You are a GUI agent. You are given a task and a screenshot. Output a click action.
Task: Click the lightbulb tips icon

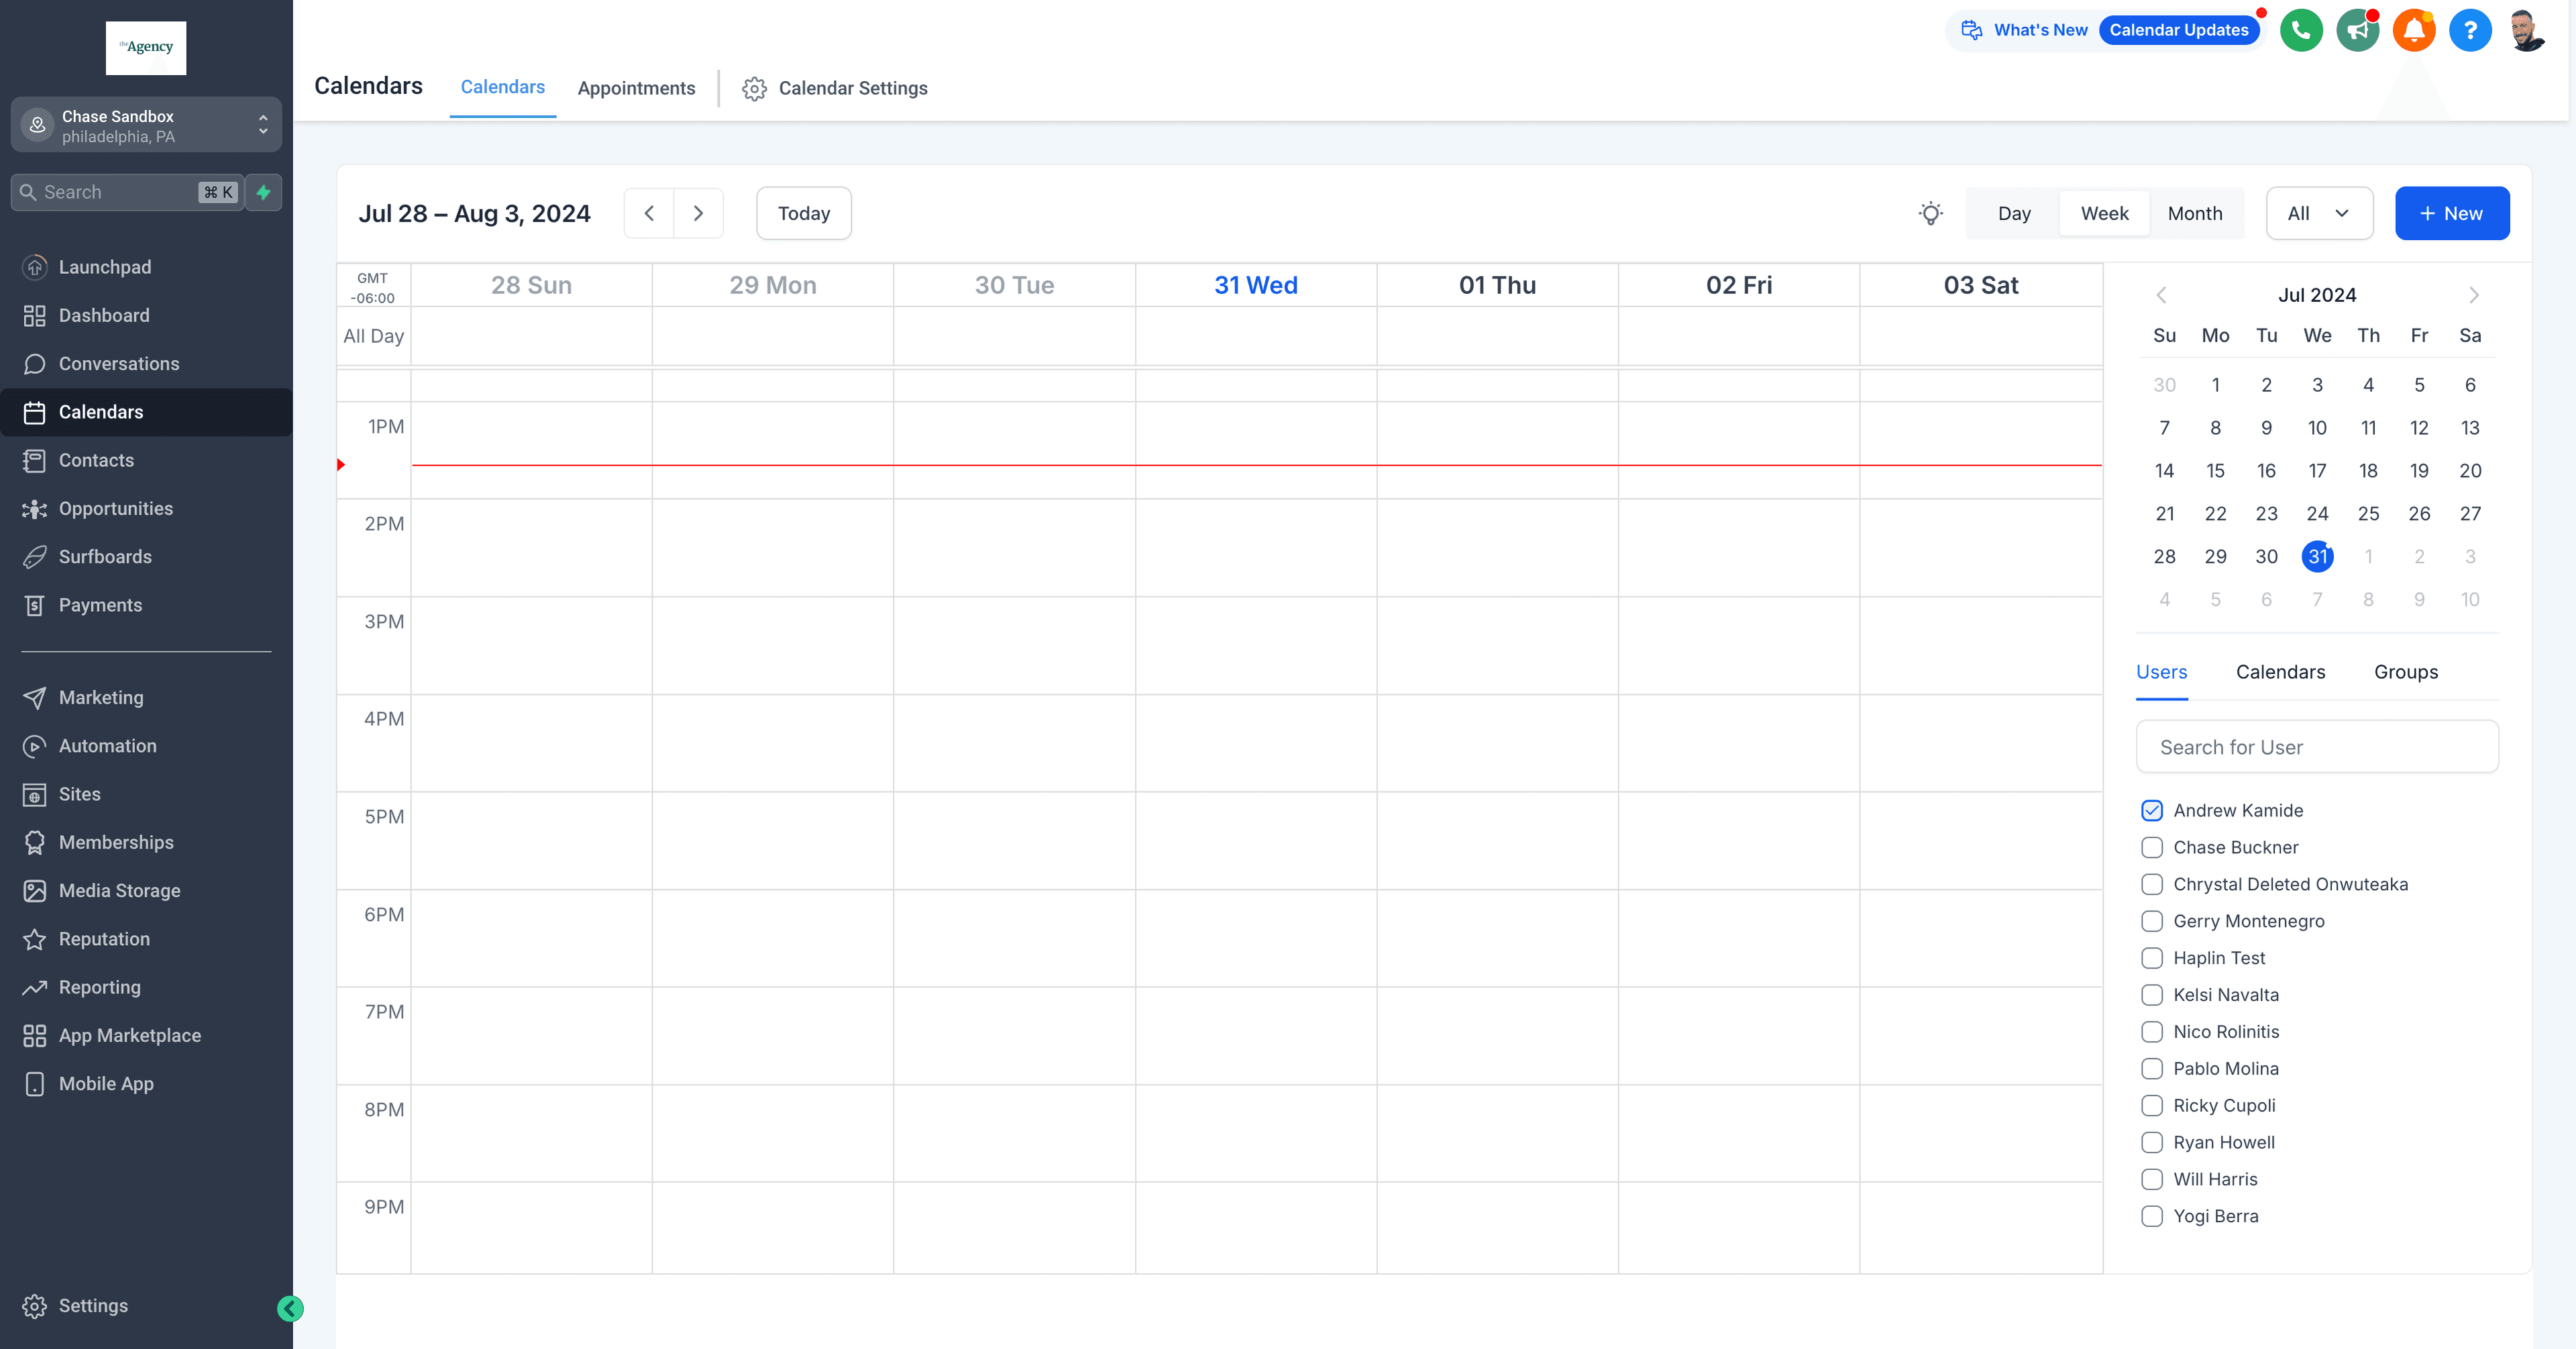1931,213
